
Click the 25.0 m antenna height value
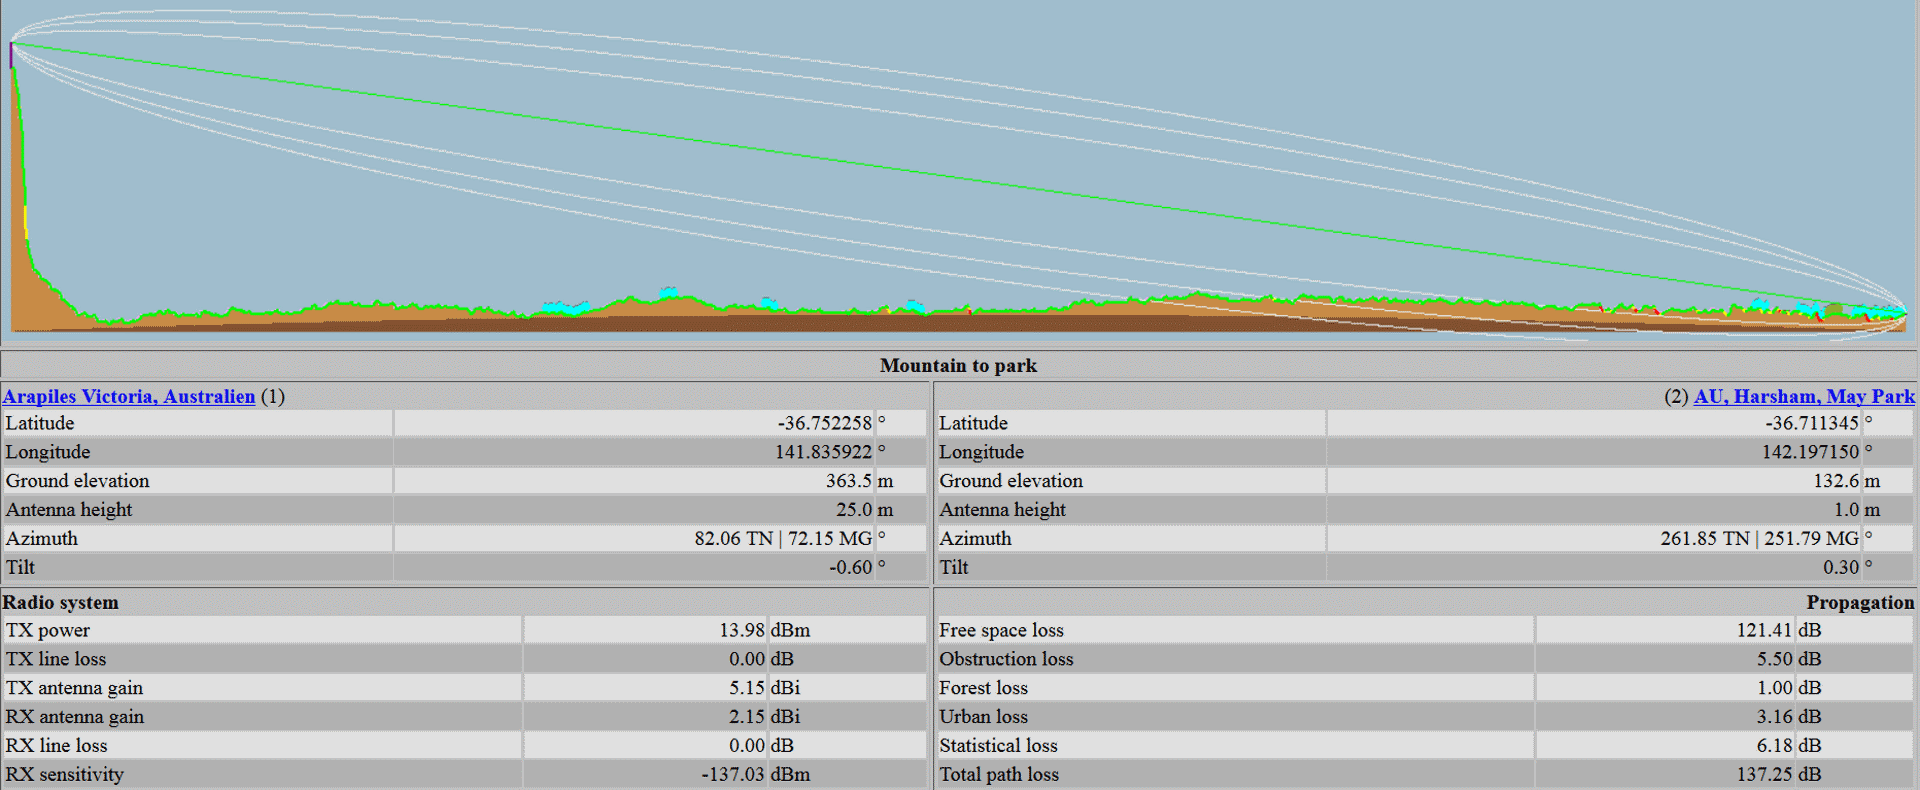click(854, 510)
